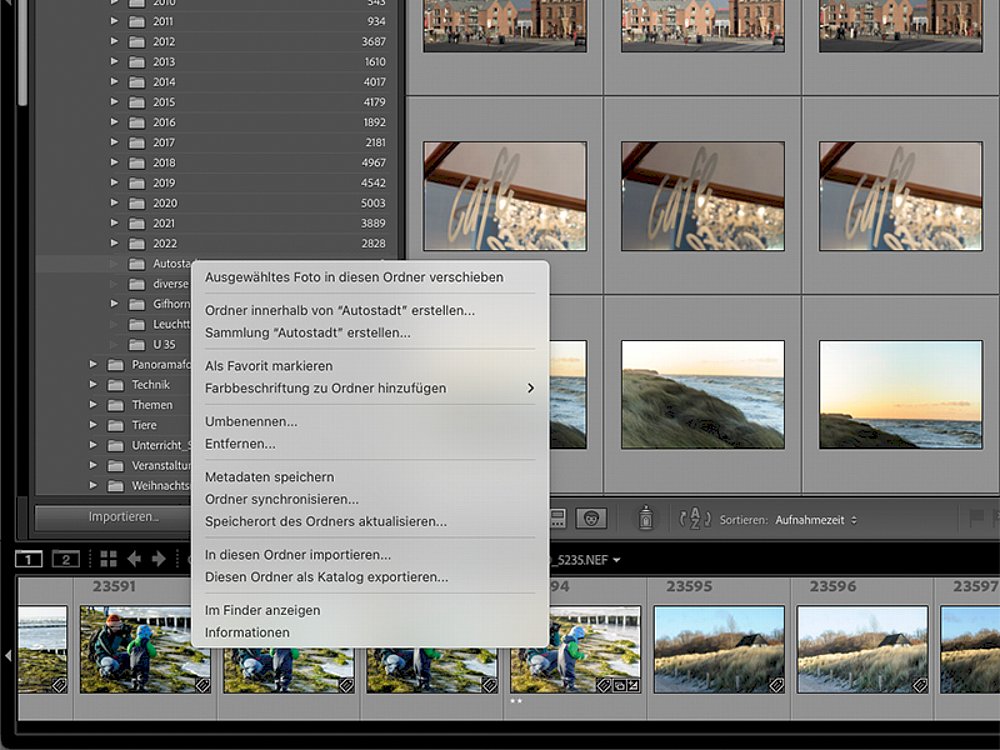The width and height of the screenshot is (1000, 750).
Task: Expand the 2013 folder
Action: (x=114, y=62)
